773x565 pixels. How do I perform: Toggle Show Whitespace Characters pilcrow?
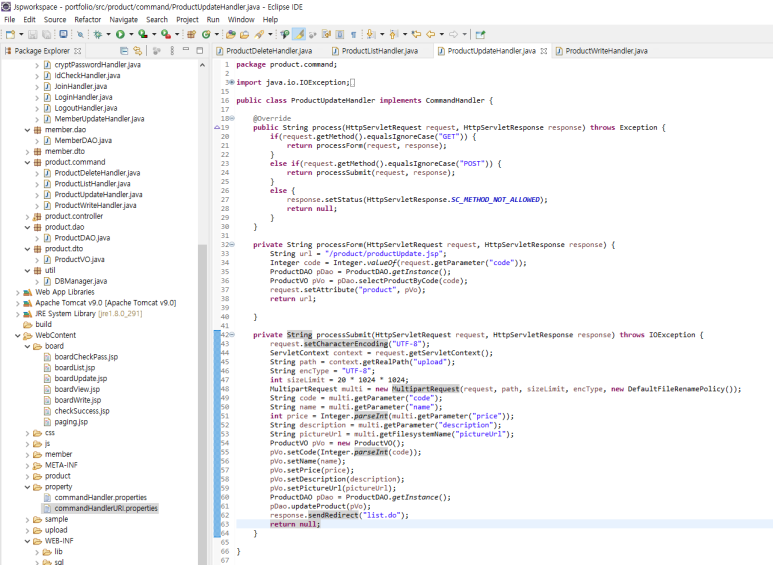353,35
